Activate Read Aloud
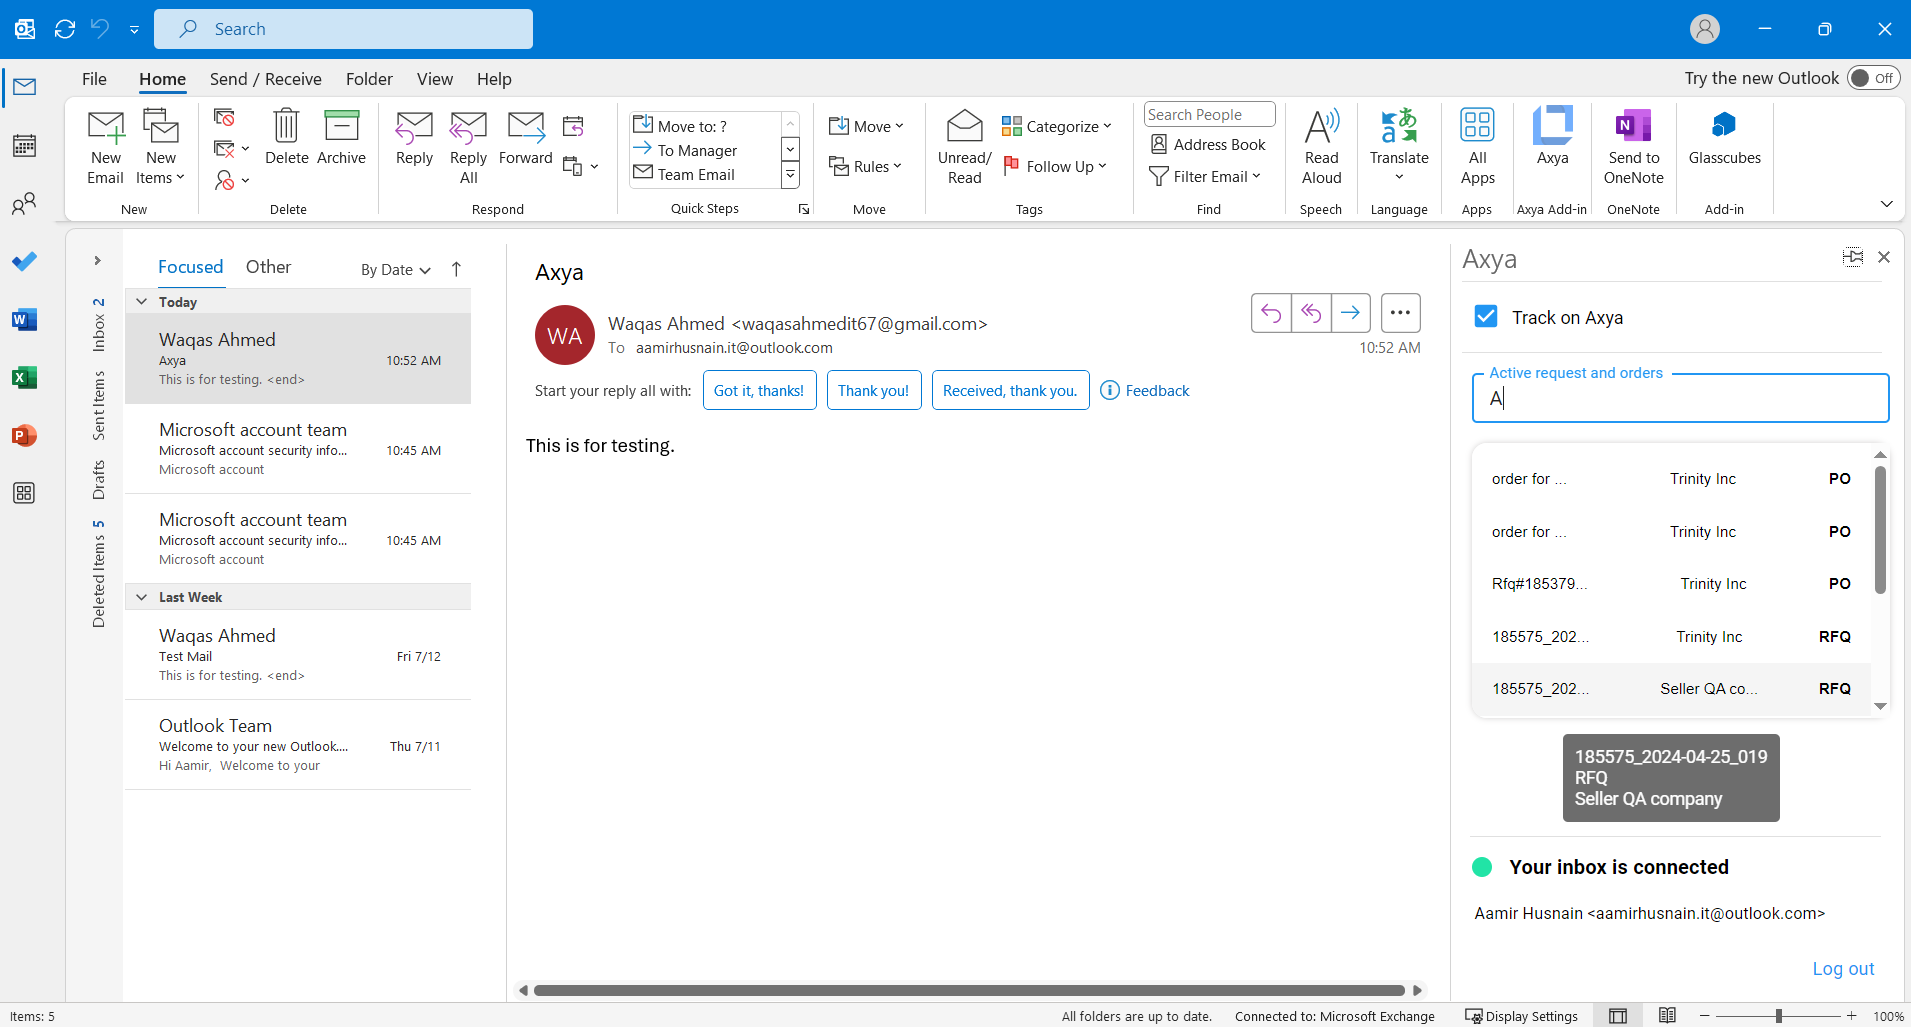This screenshot has width=1911, height=1027. pos(1321,144)
